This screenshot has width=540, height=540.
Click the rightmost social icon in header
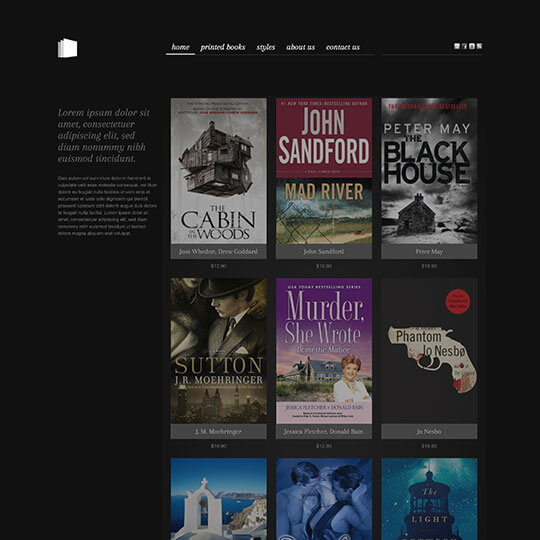tap(479, 46)
